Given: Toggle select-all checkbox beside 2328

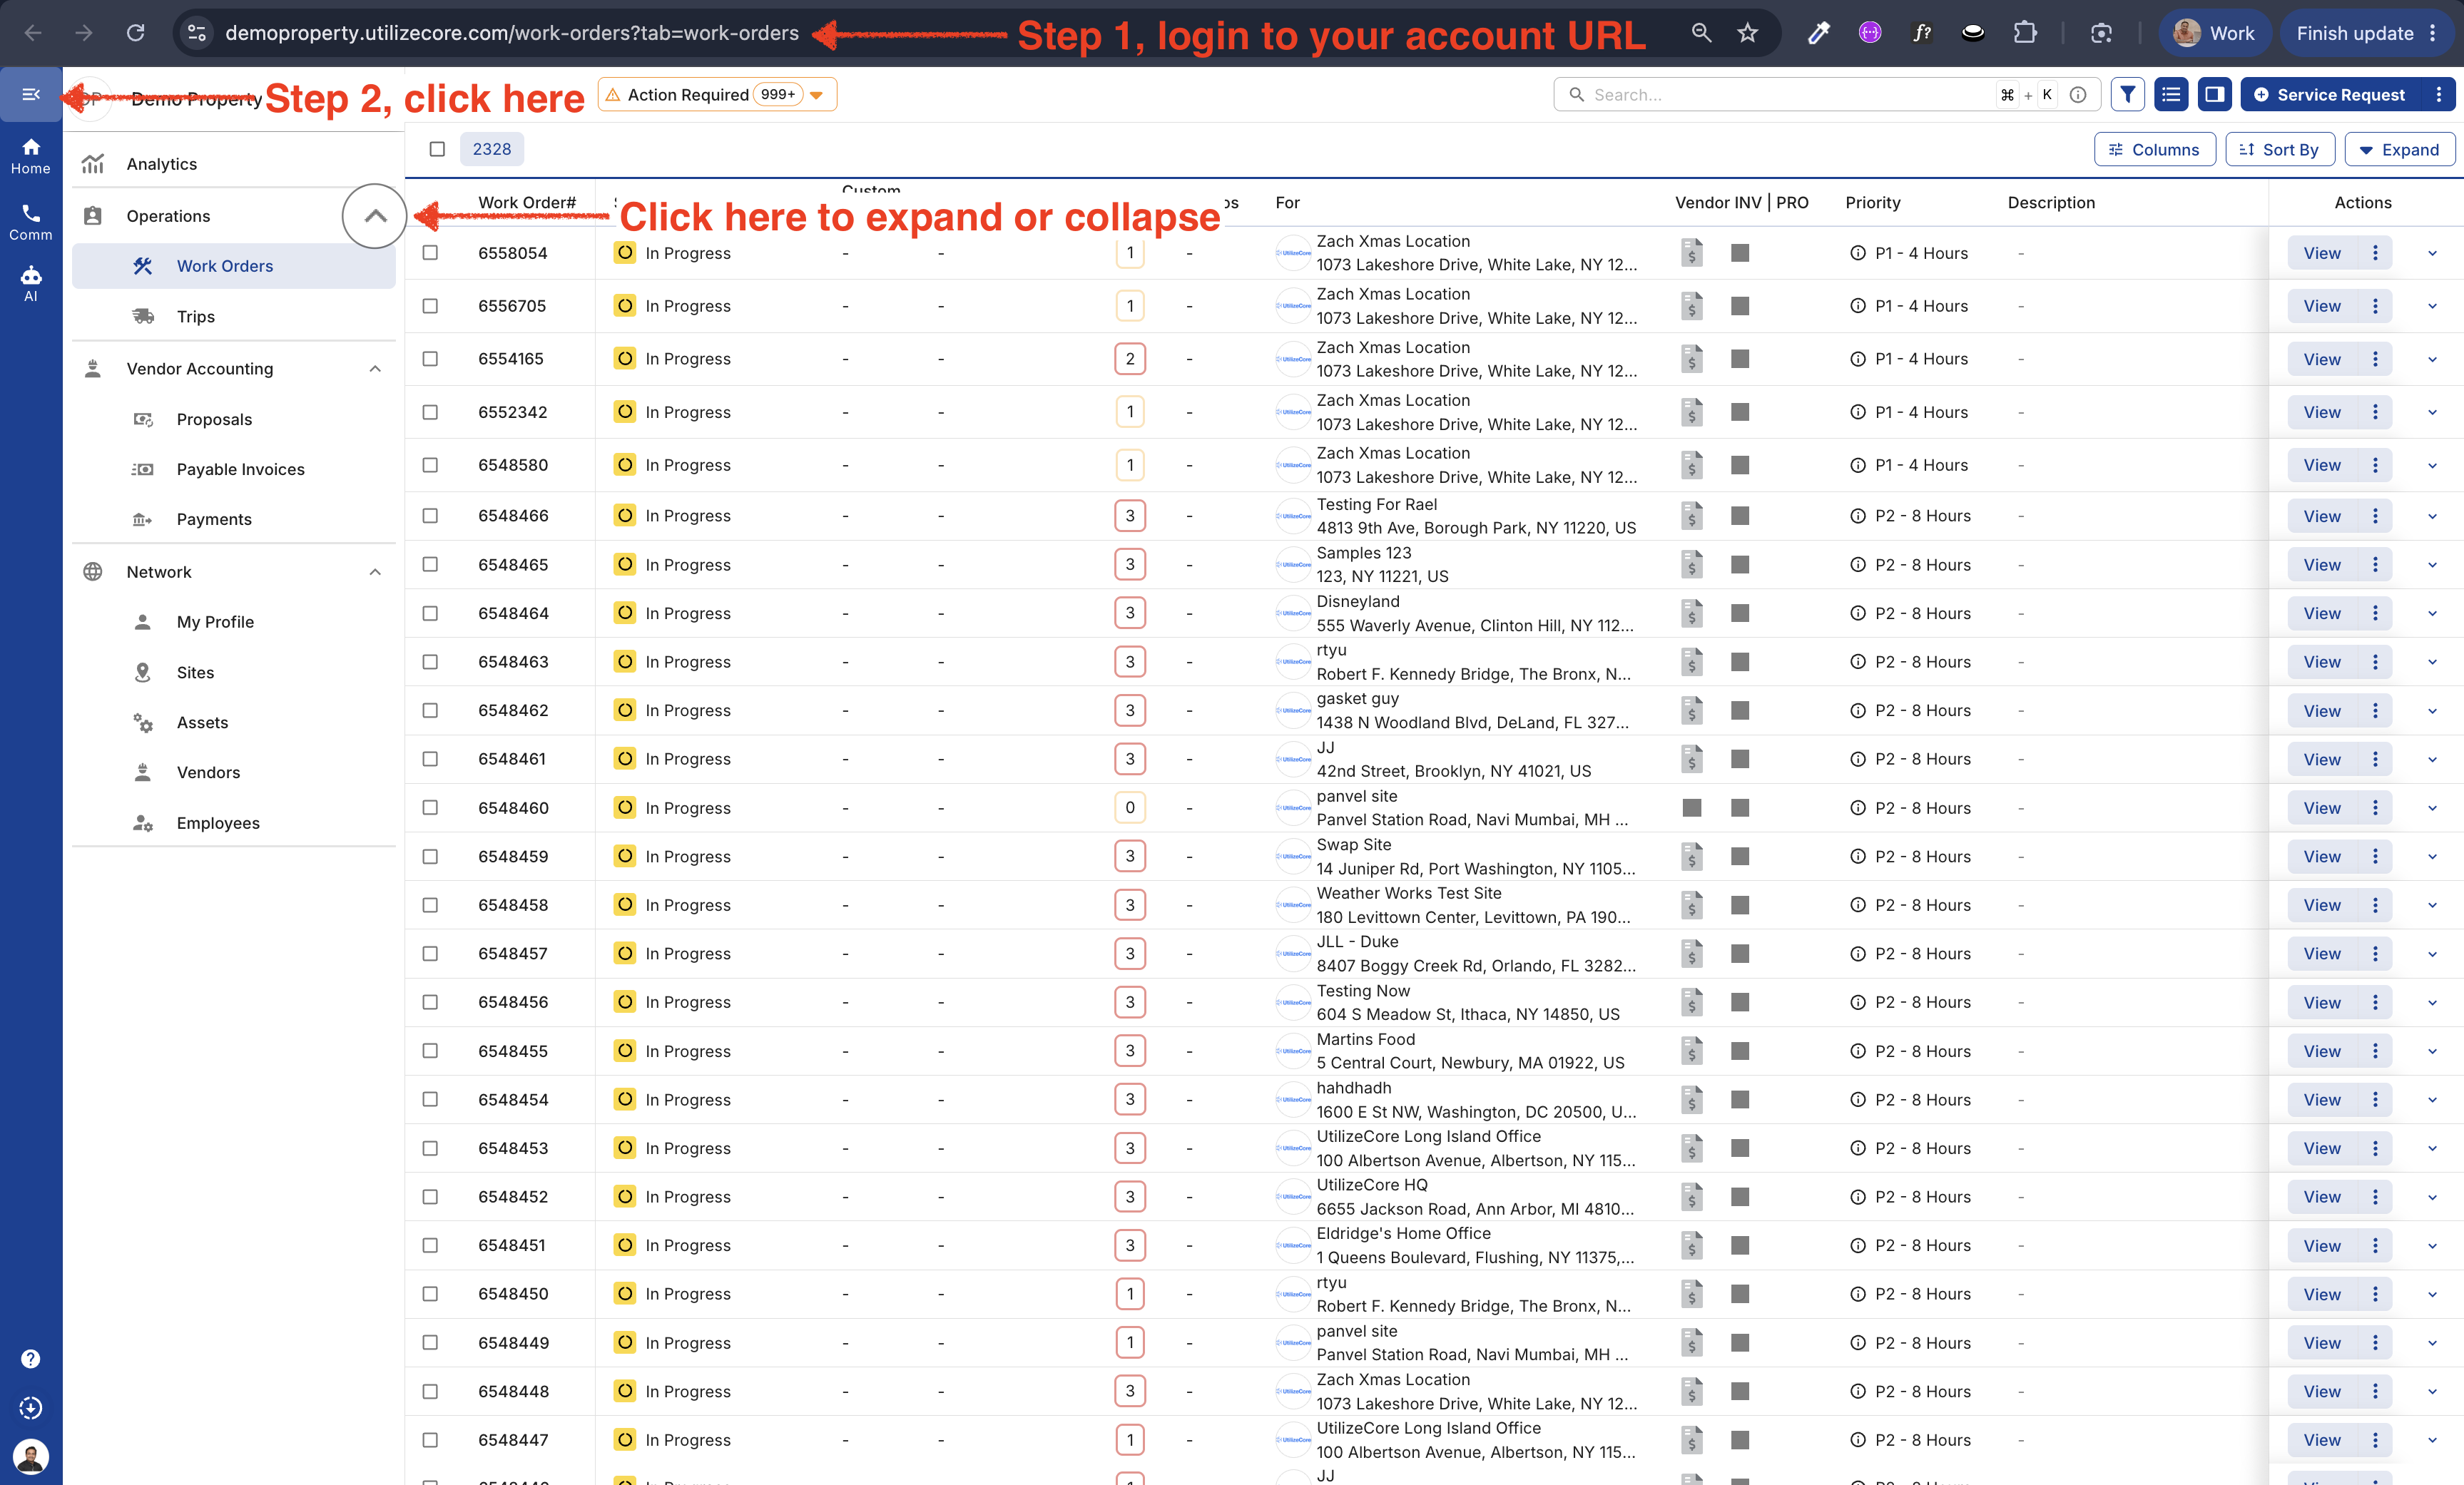Looking at the screenshot, I should pyautogui.click(x=437, y=149).
